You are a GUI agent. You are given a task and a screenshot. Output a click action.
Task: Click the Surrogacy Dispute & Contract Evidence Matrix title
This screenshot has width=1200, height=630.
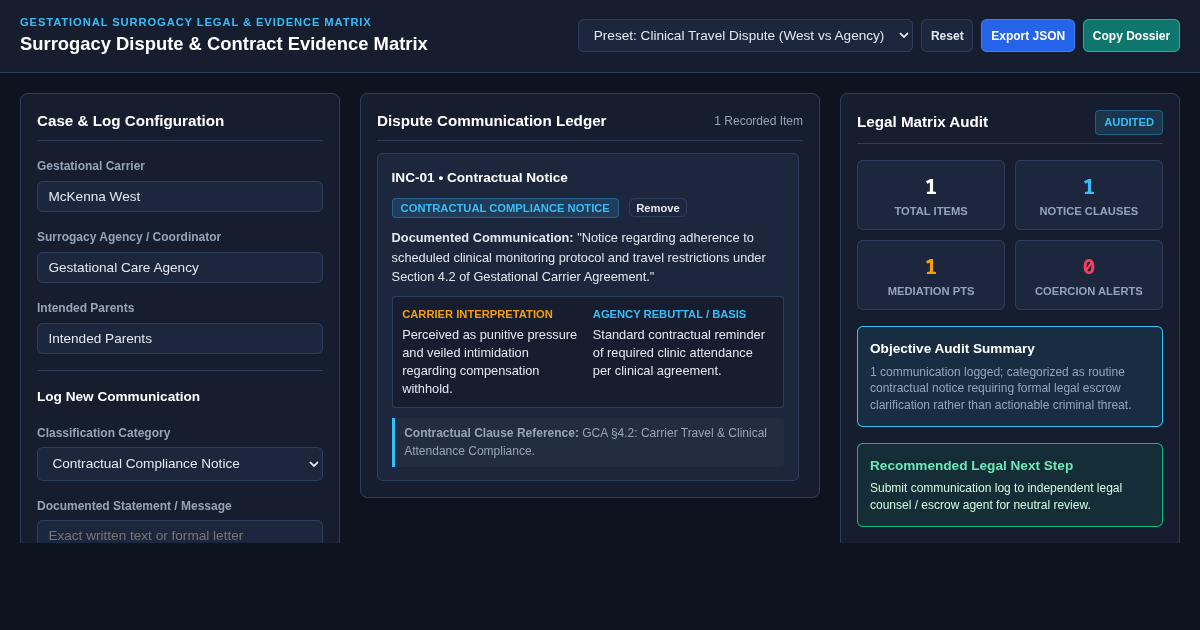[x=224, y=44]
